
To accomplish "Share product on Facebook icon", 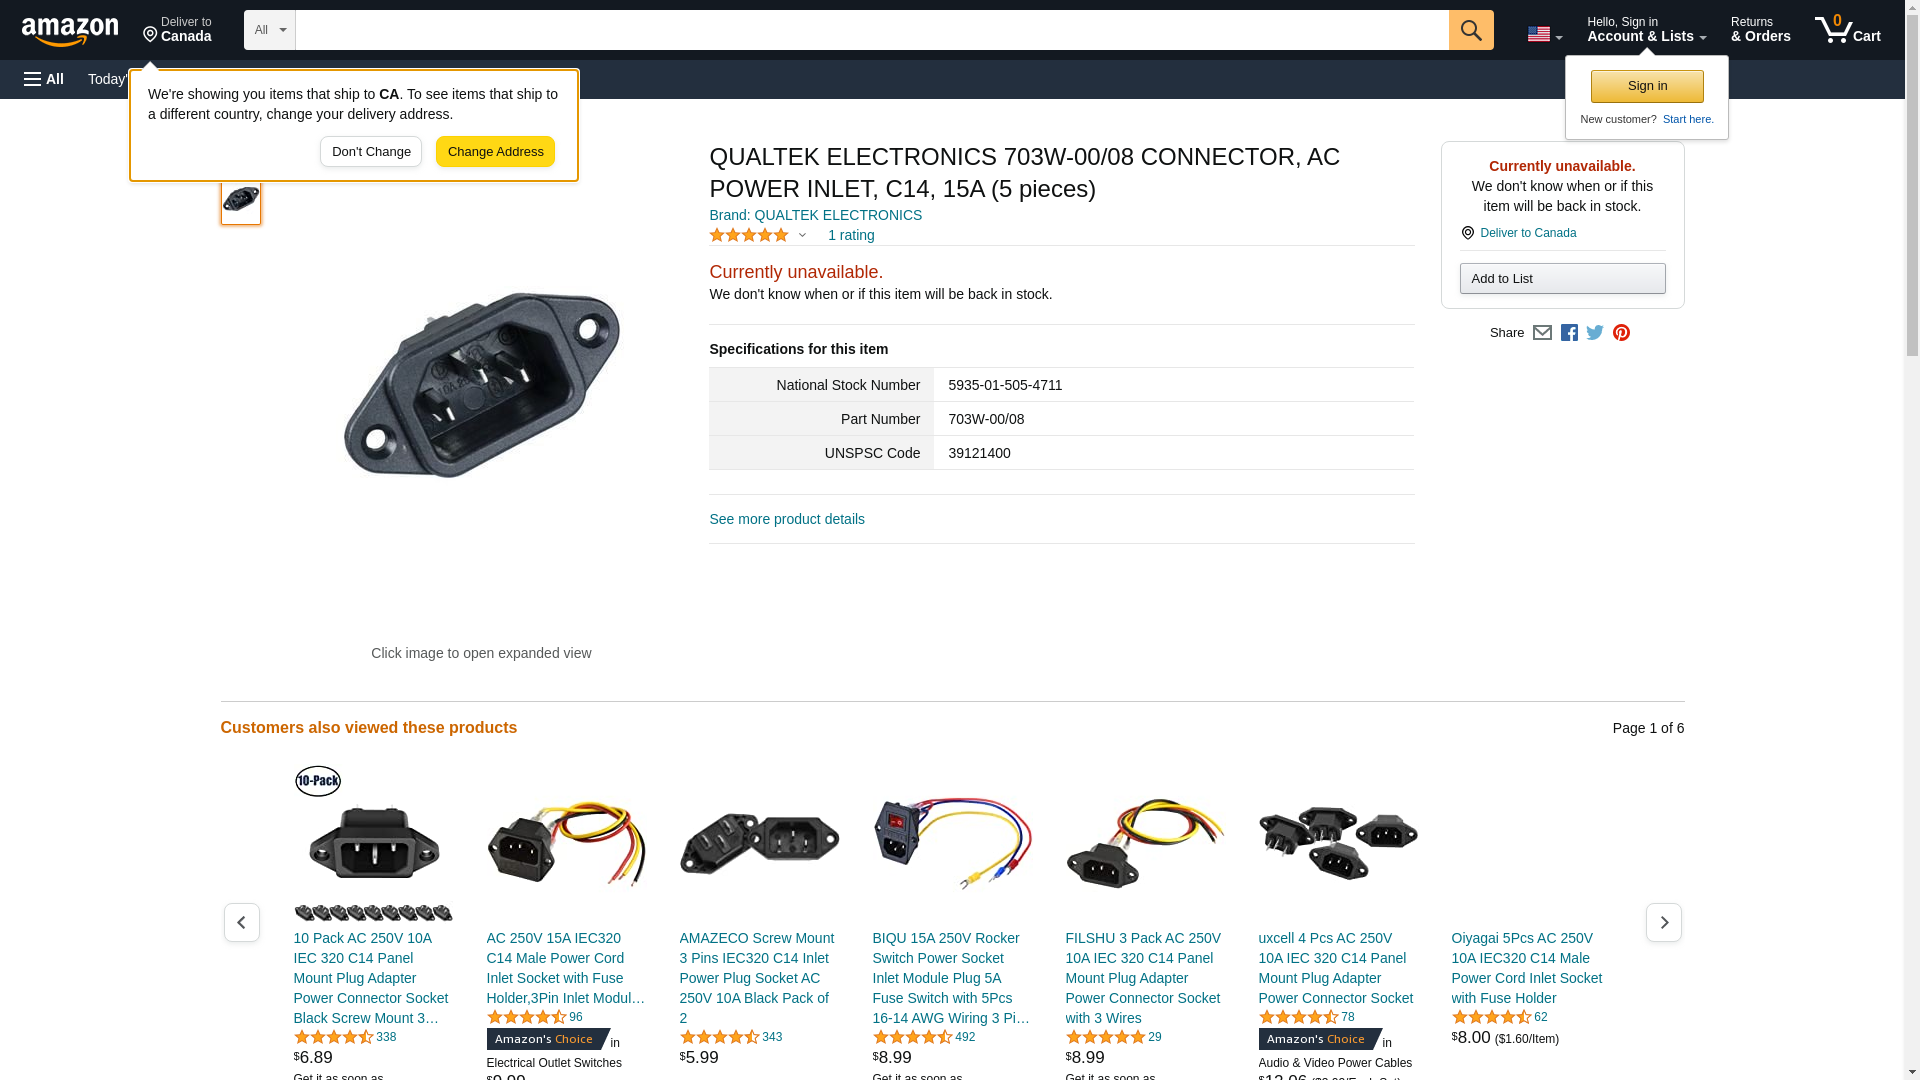I will [1569, 333].
